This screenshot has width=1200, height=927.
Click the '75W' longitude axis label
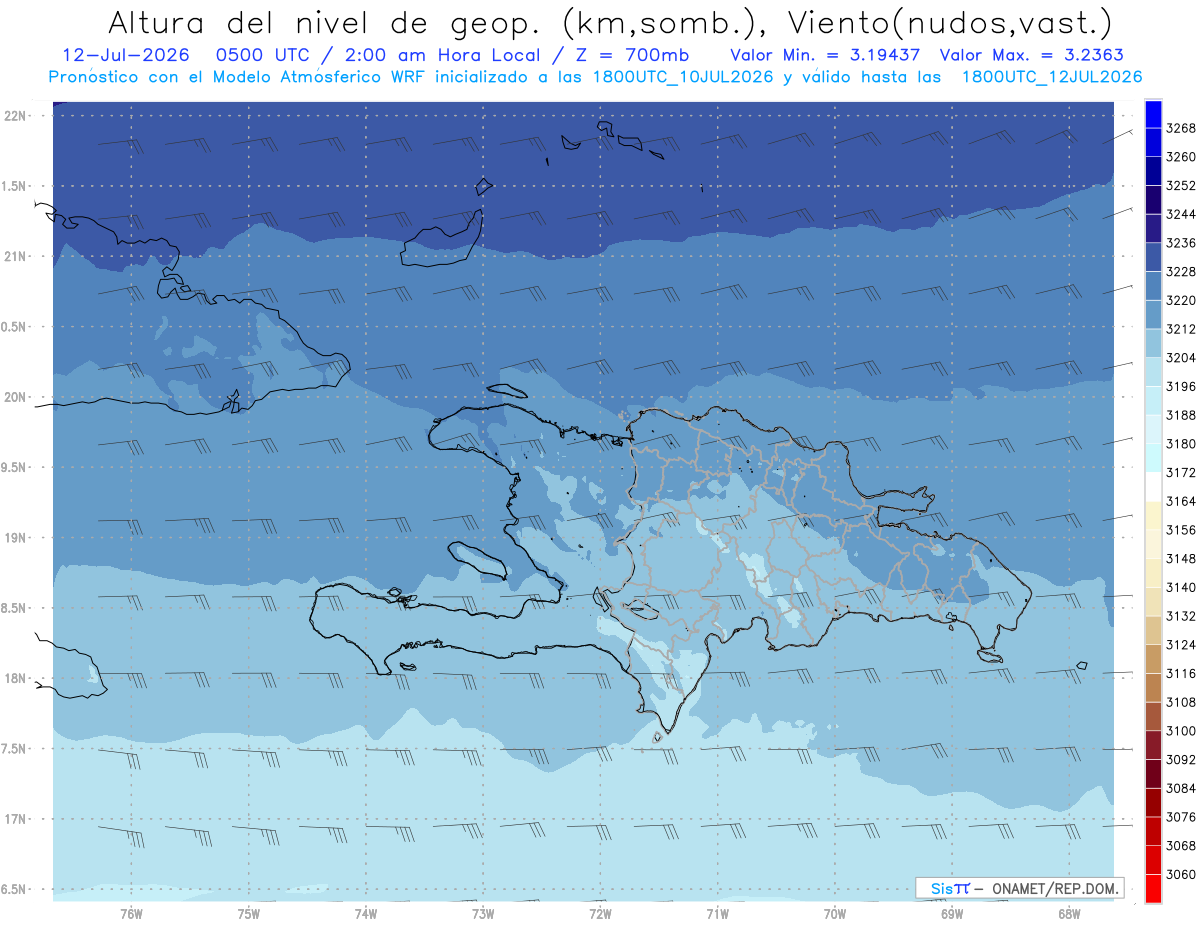pyautogui.click(x=248, y=914)
